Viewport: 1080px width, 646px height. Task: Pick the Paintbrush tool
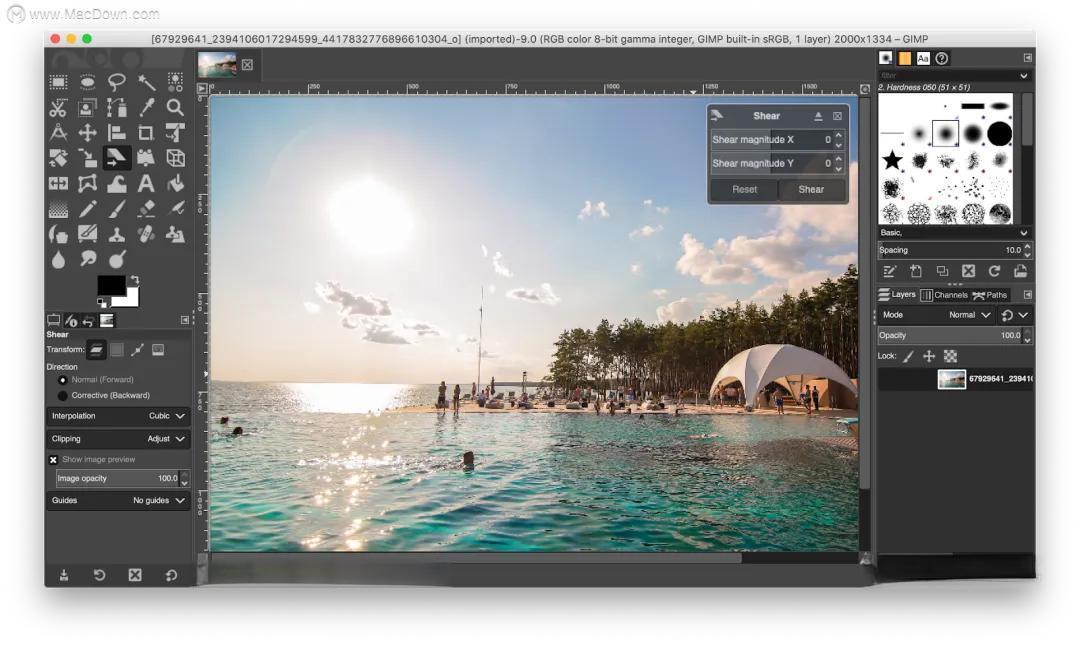point(117,209)
